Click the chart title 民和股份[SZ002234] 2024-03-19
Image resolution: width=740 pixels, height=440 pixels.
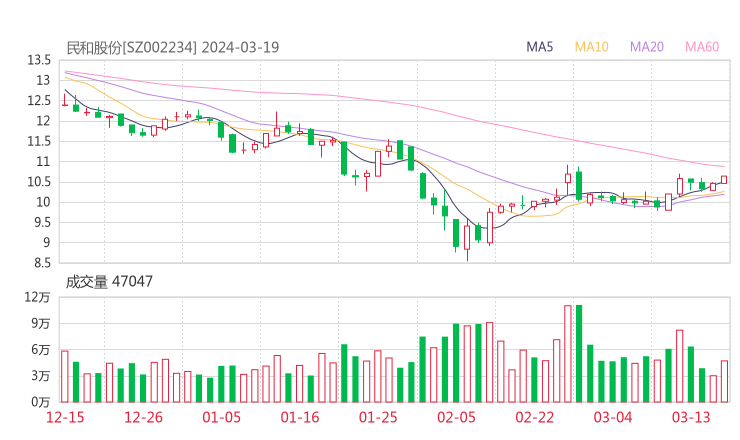pyautogui.click(x=173, y=47)
